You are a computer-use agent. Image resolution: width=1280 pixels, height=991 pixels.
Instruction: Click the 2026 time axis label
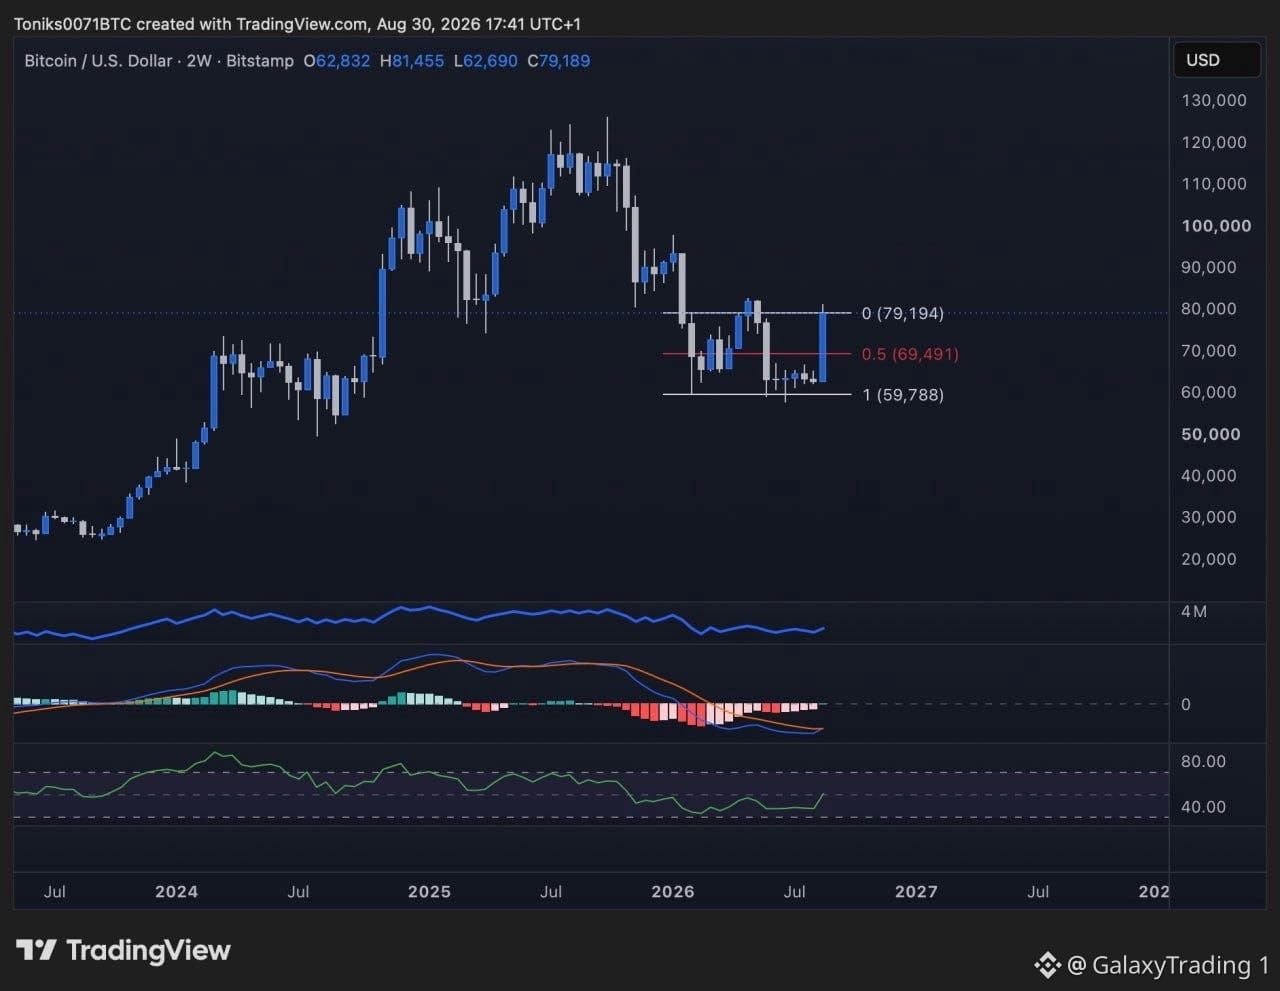point(672,891)
